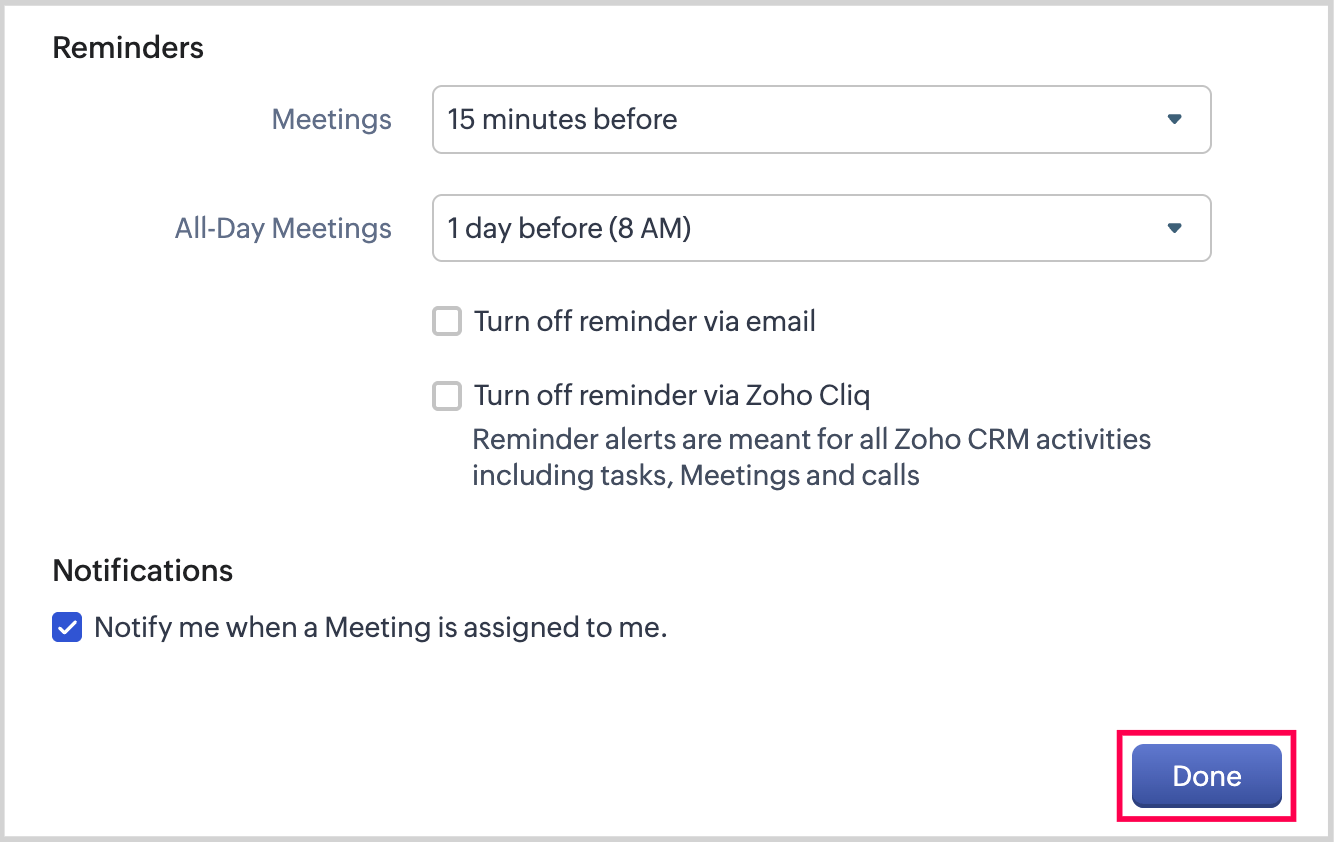Click the reminder alerts description text
The image size is (1334, 842).
tap(810, 457)
